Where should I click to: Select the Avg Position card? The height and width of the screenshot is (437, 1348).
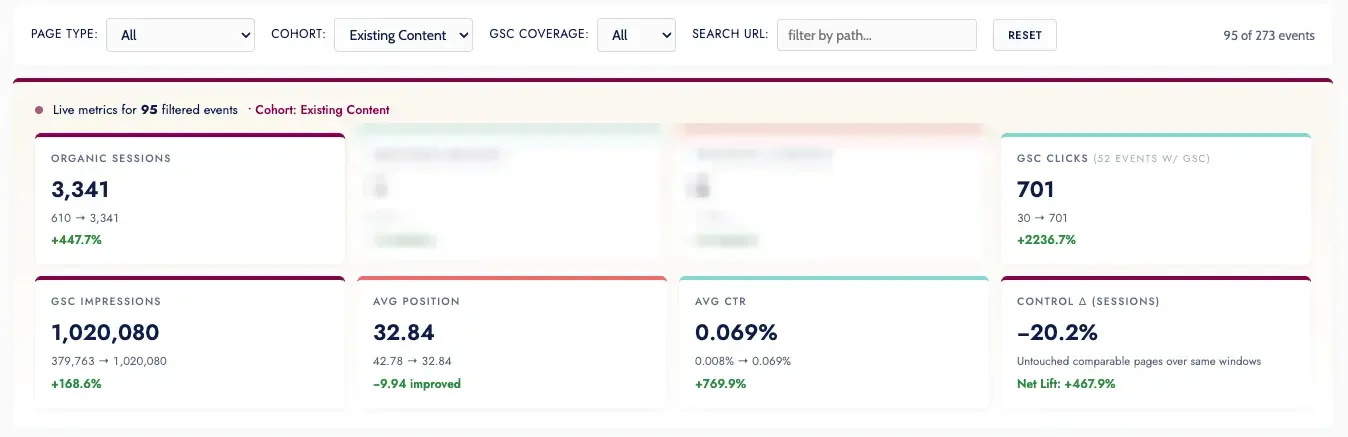tap(512, 342)
